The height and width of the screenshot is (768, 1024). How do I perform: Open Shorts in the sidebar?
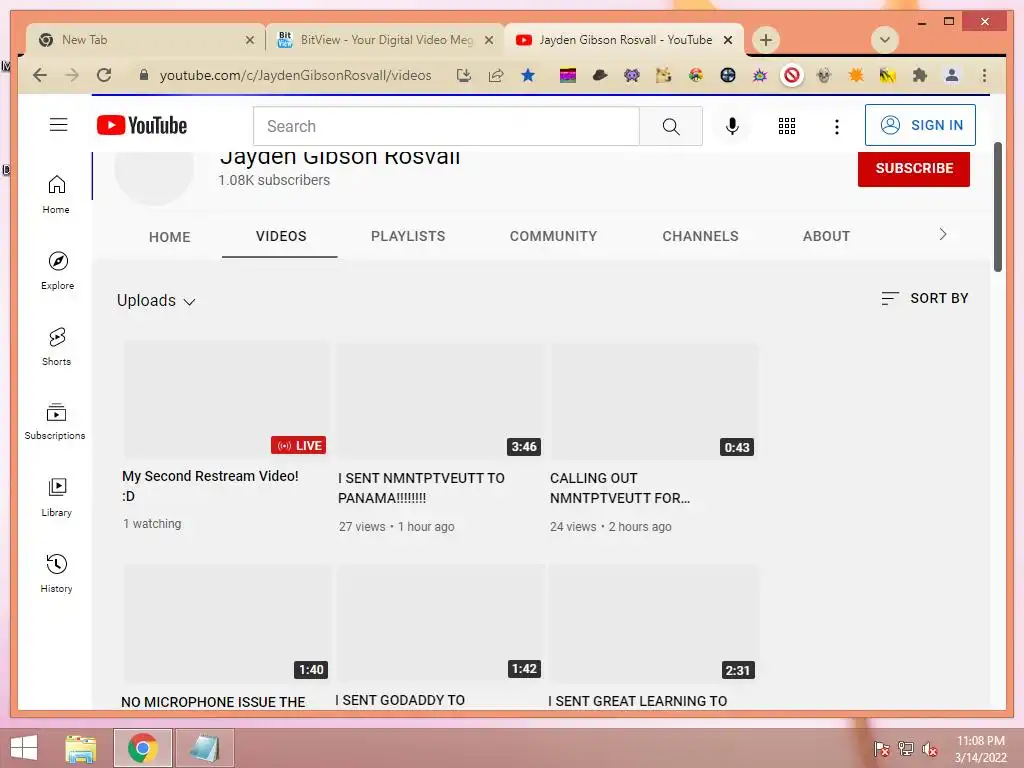coord(57,347)
